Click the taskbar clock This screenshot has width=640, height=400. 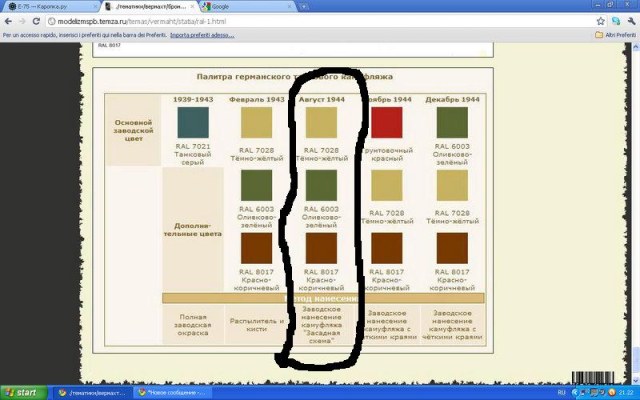click(625, 392)
